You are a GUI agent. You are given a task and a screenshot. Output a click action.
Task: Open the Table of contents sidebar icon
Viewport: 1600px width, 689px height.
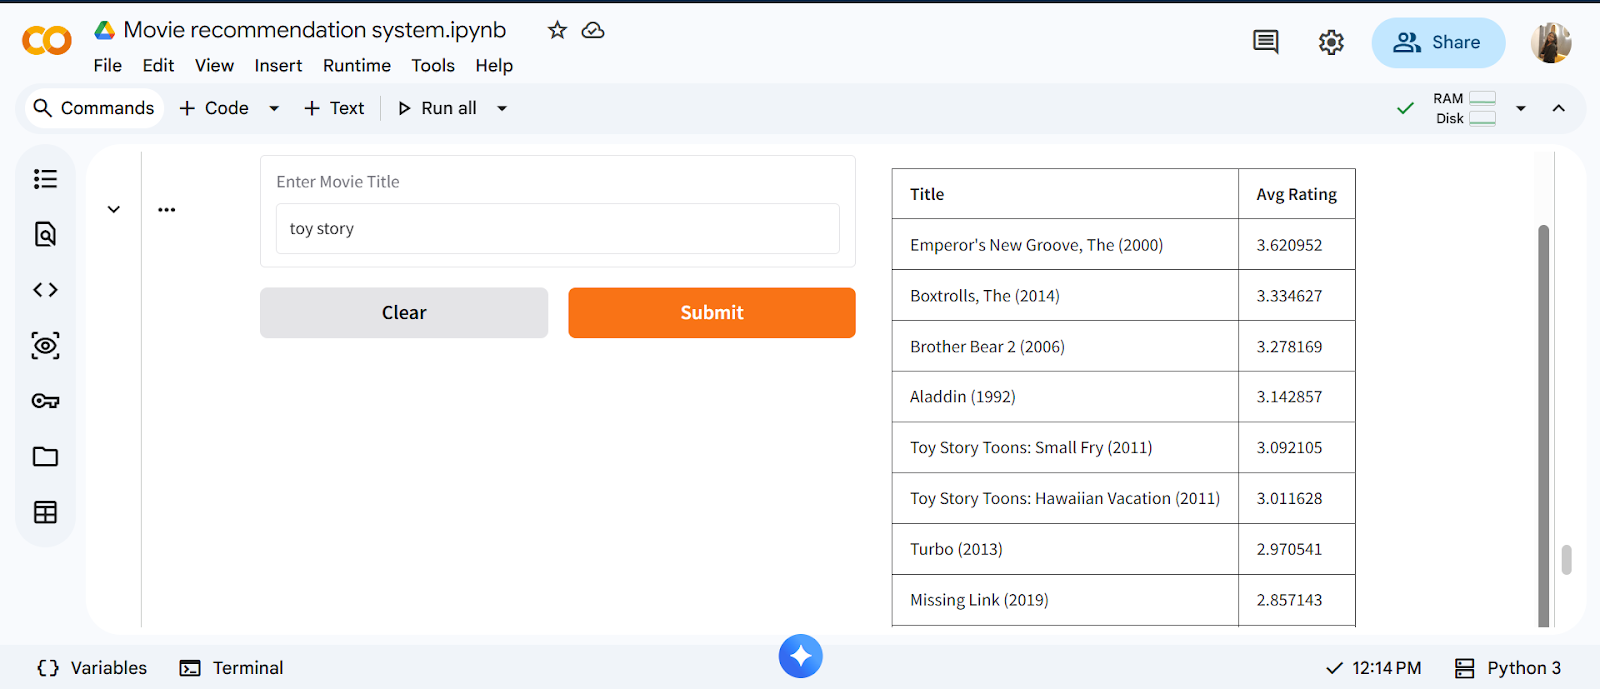pyautogui.click(x=45, y=179)
